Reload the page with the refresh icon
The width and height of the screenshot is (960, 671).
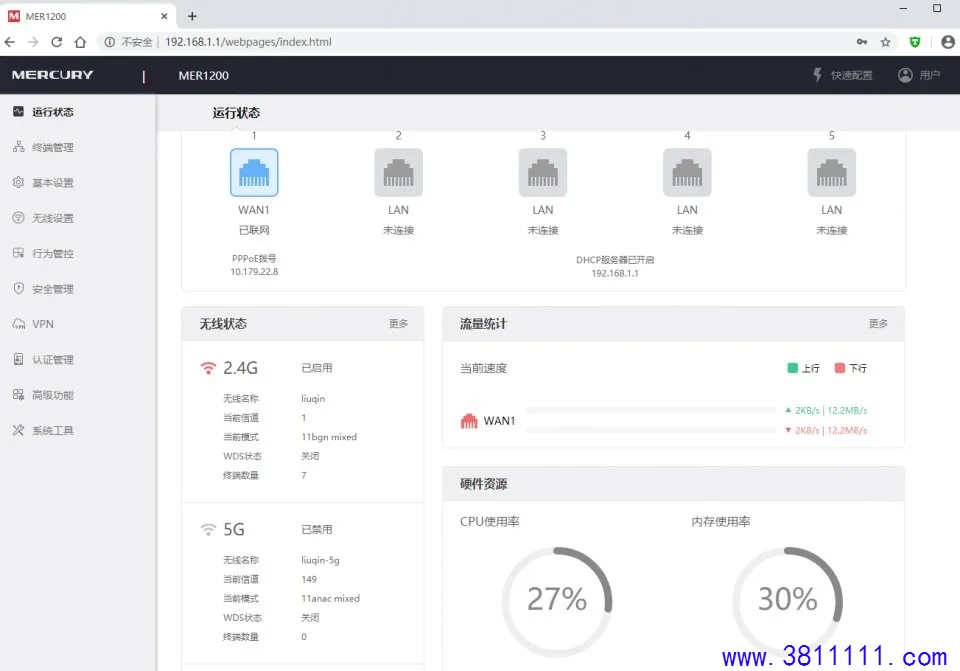click(x=56, y=42)
